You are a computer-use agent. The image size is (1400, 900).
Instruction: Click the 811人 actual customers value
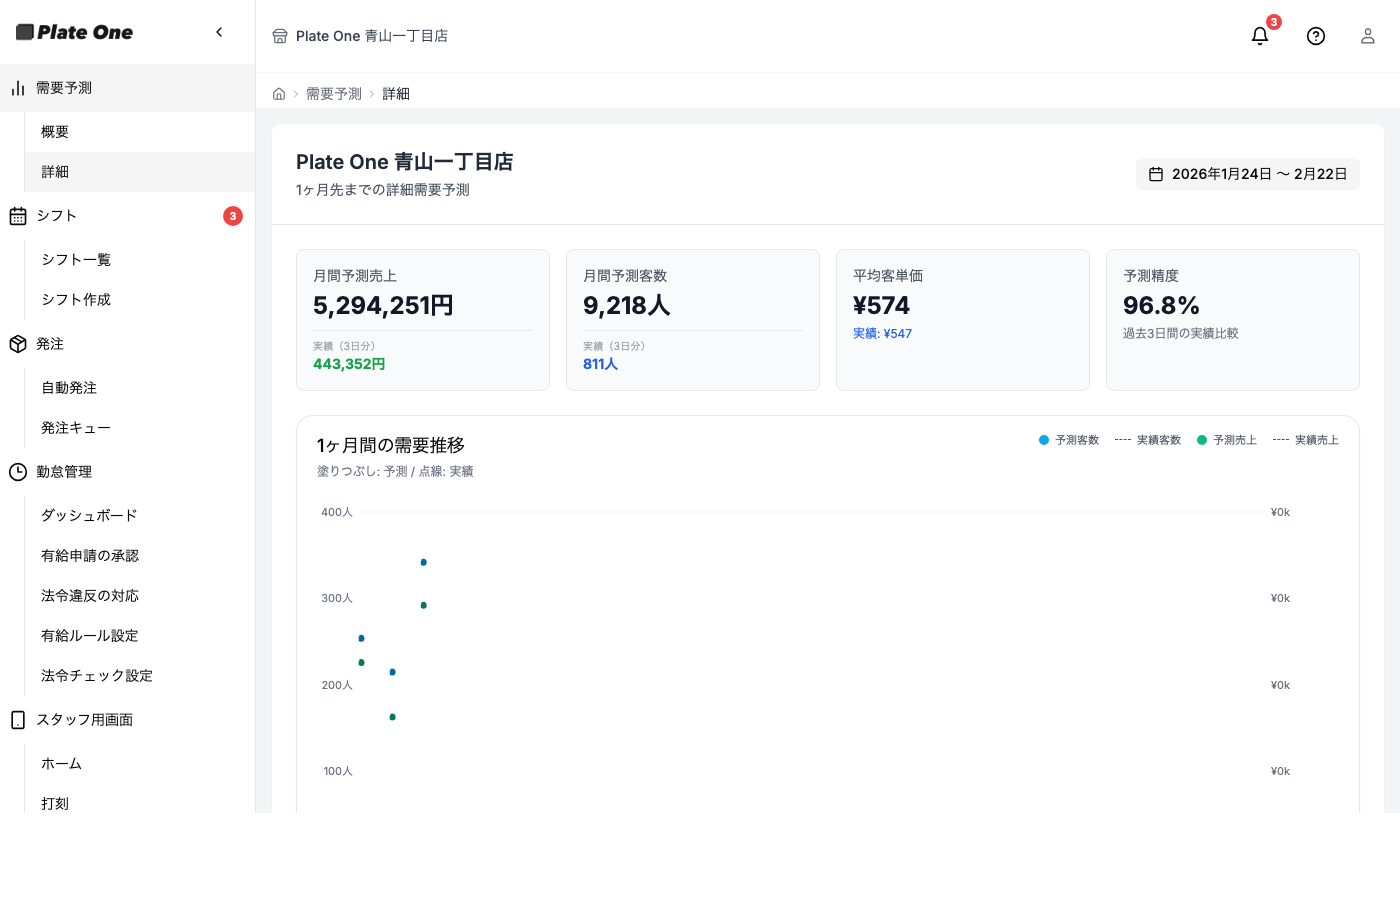click(600, 364)
